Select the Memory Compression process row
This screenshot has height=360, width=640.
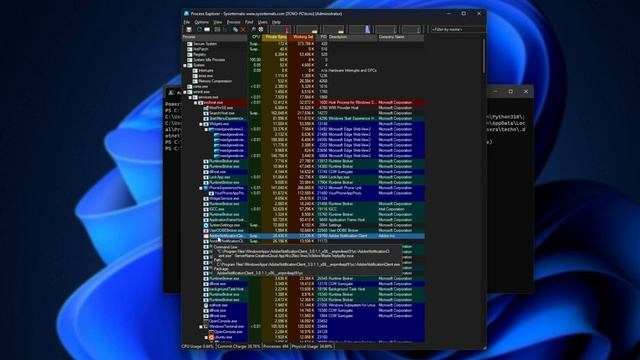303,81
